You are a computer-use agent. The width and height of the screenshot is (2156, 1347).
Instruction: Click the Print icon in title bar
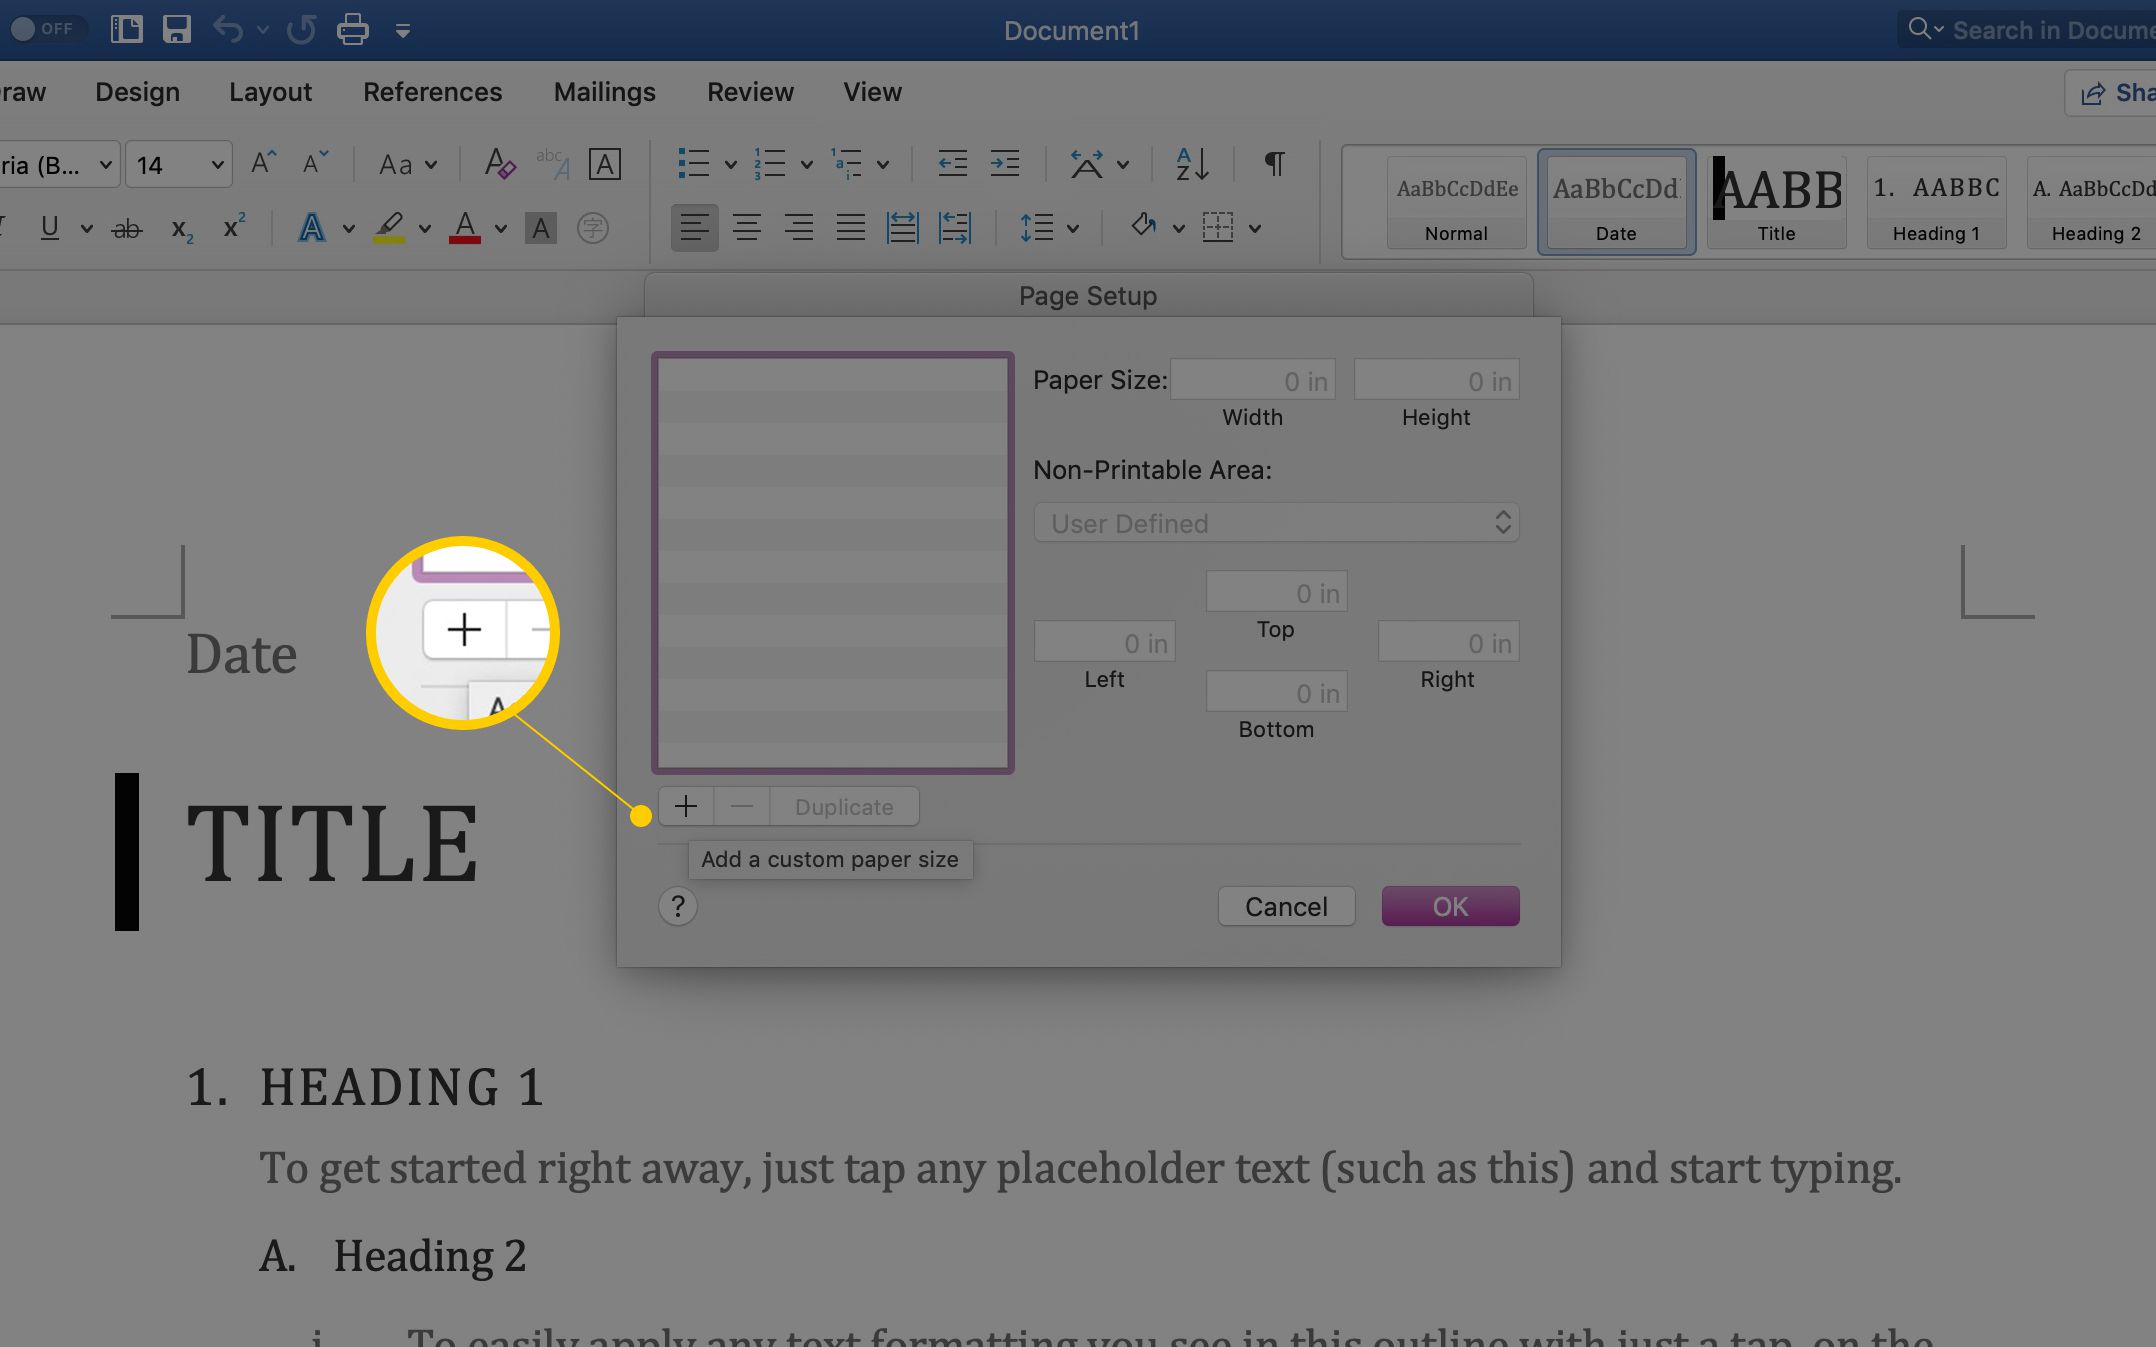tap(352, 29)
